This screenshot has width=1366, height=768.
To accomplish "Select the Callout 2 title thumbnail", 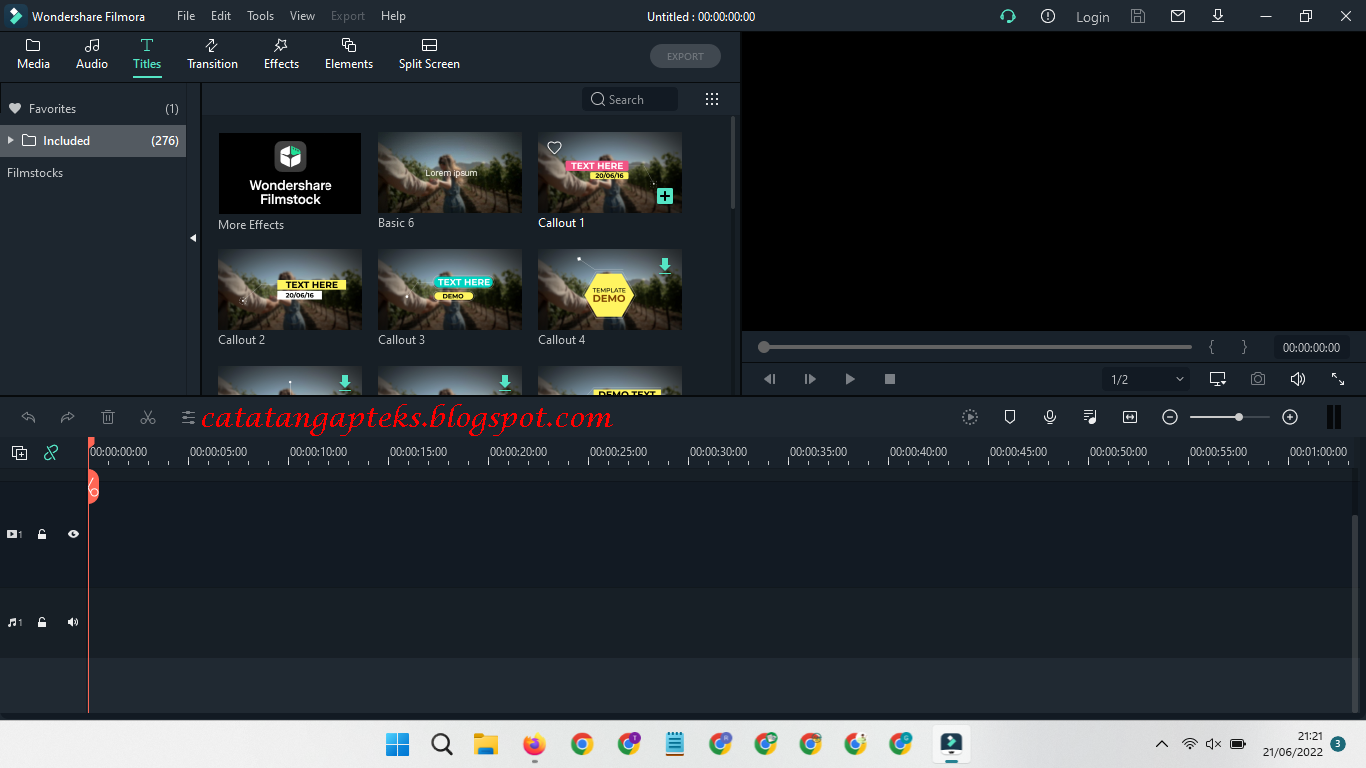I will (x=290, y=290).
